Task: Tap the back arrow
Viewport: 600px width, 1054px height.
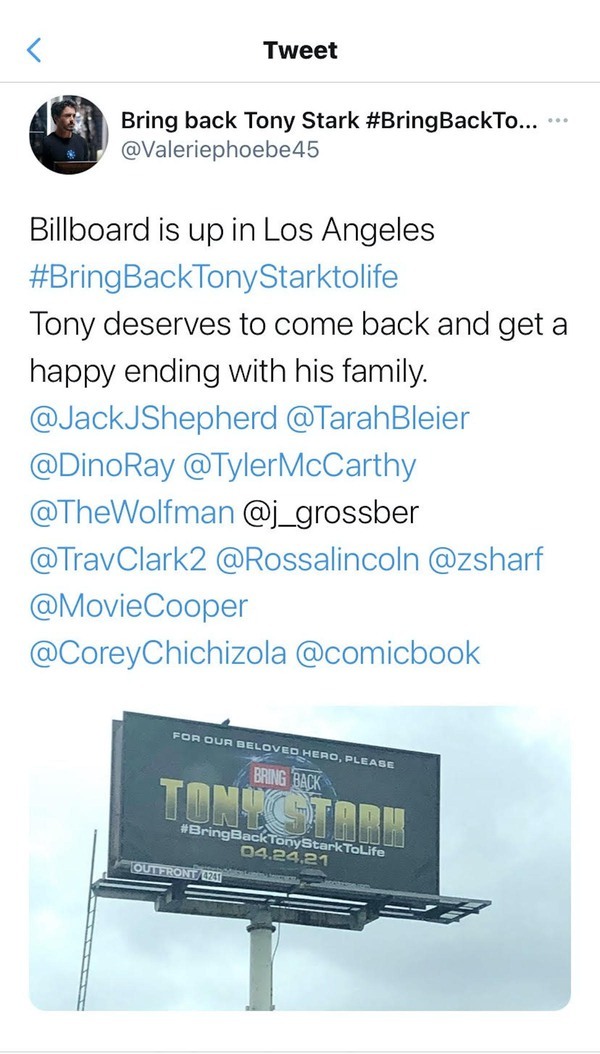Action: (34, 50)
